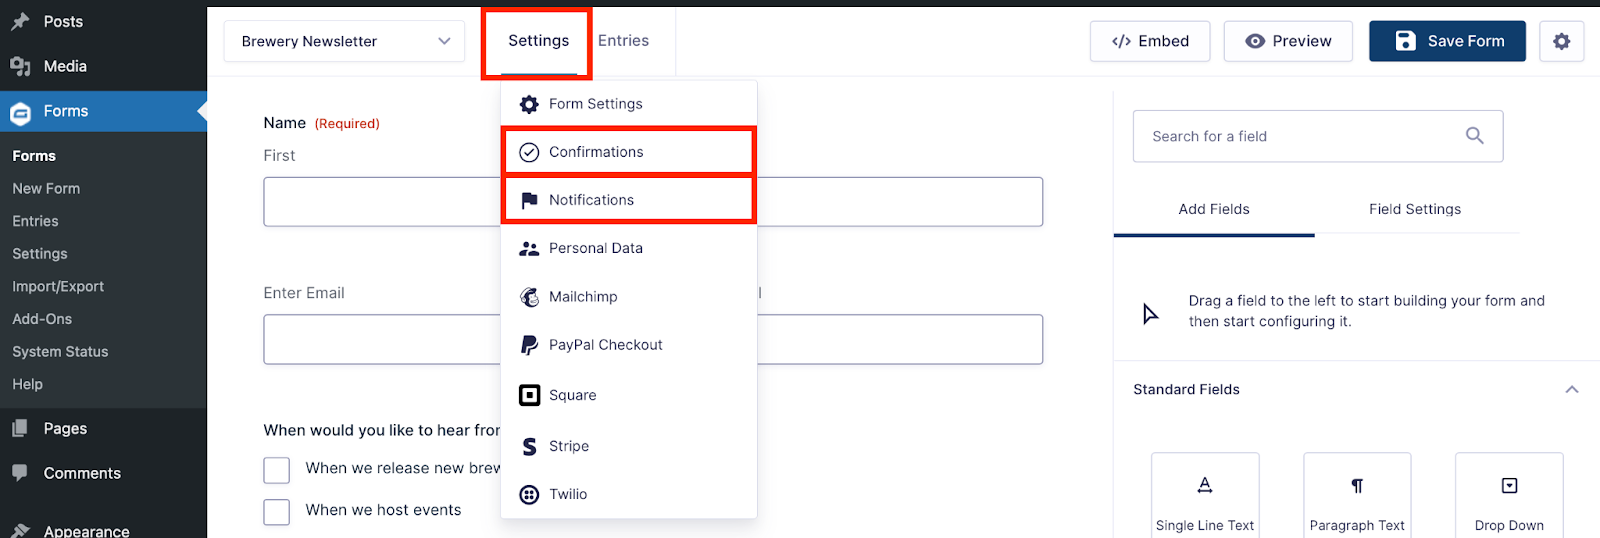
Task: Click the Save Form button
Action: (1447, 41)
